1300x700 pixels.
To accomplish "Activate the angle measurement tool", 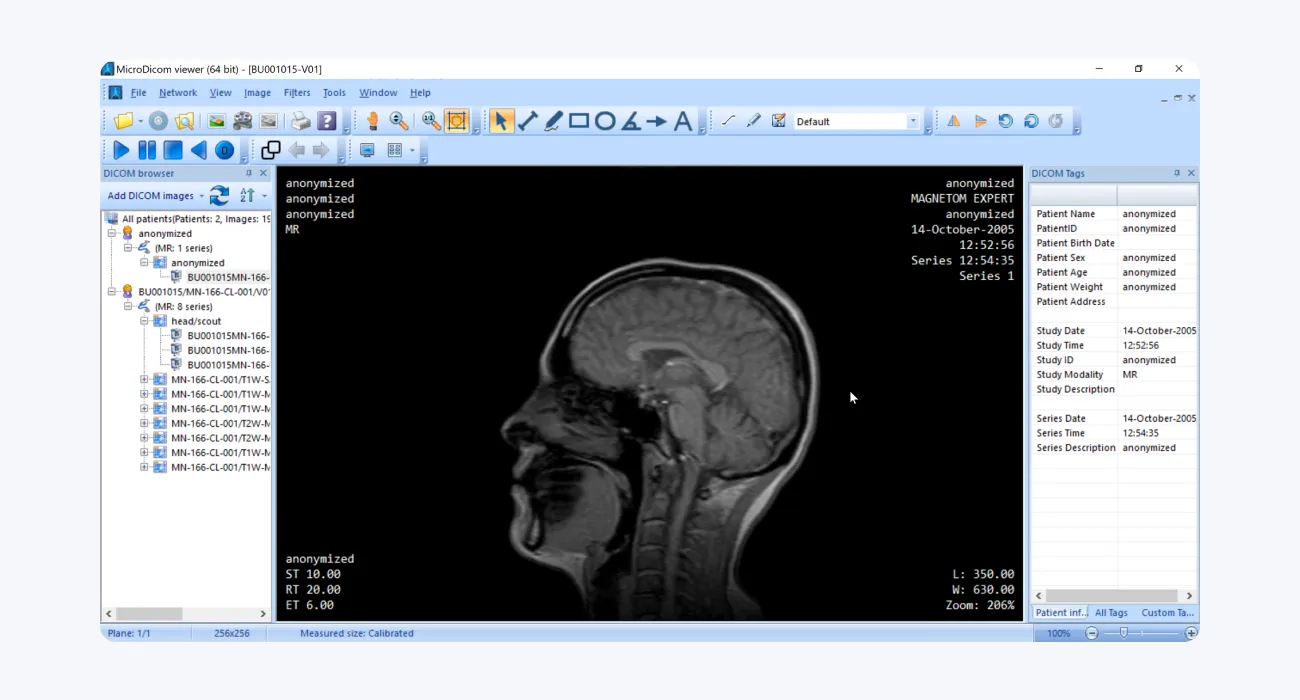I will click(x=631, y=120).
